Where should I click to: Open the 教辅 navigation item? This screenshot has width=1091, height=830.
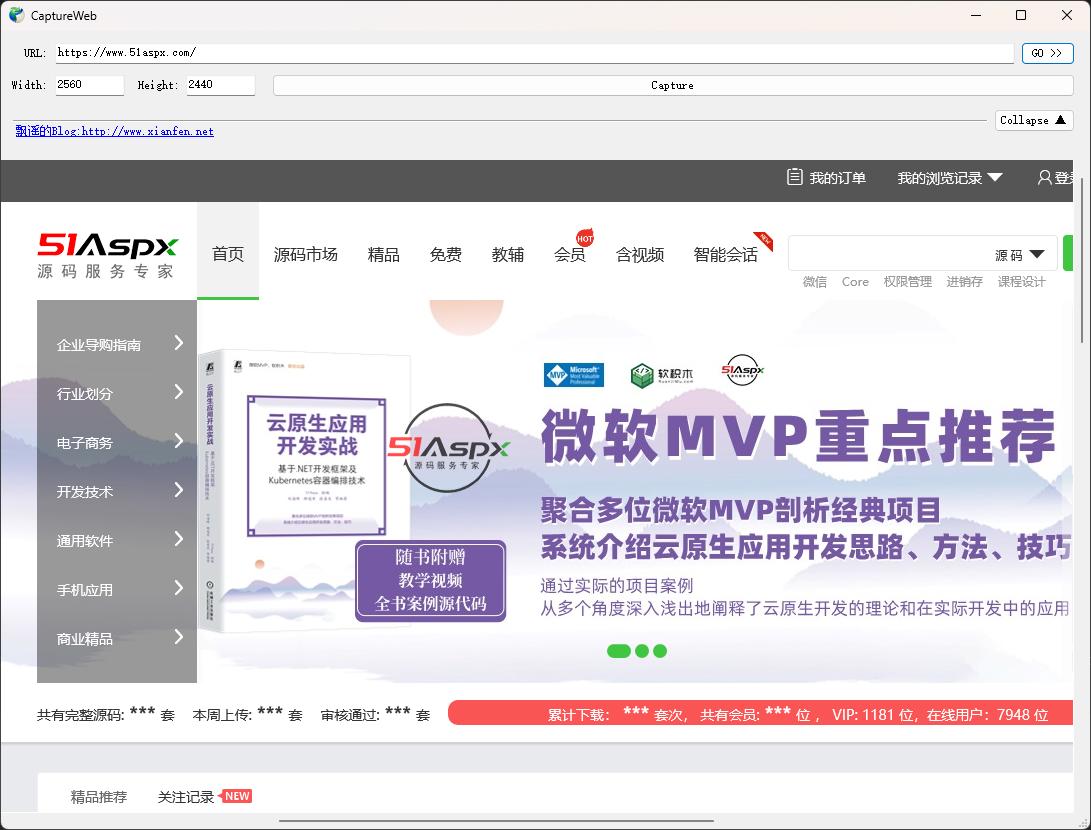508,255
